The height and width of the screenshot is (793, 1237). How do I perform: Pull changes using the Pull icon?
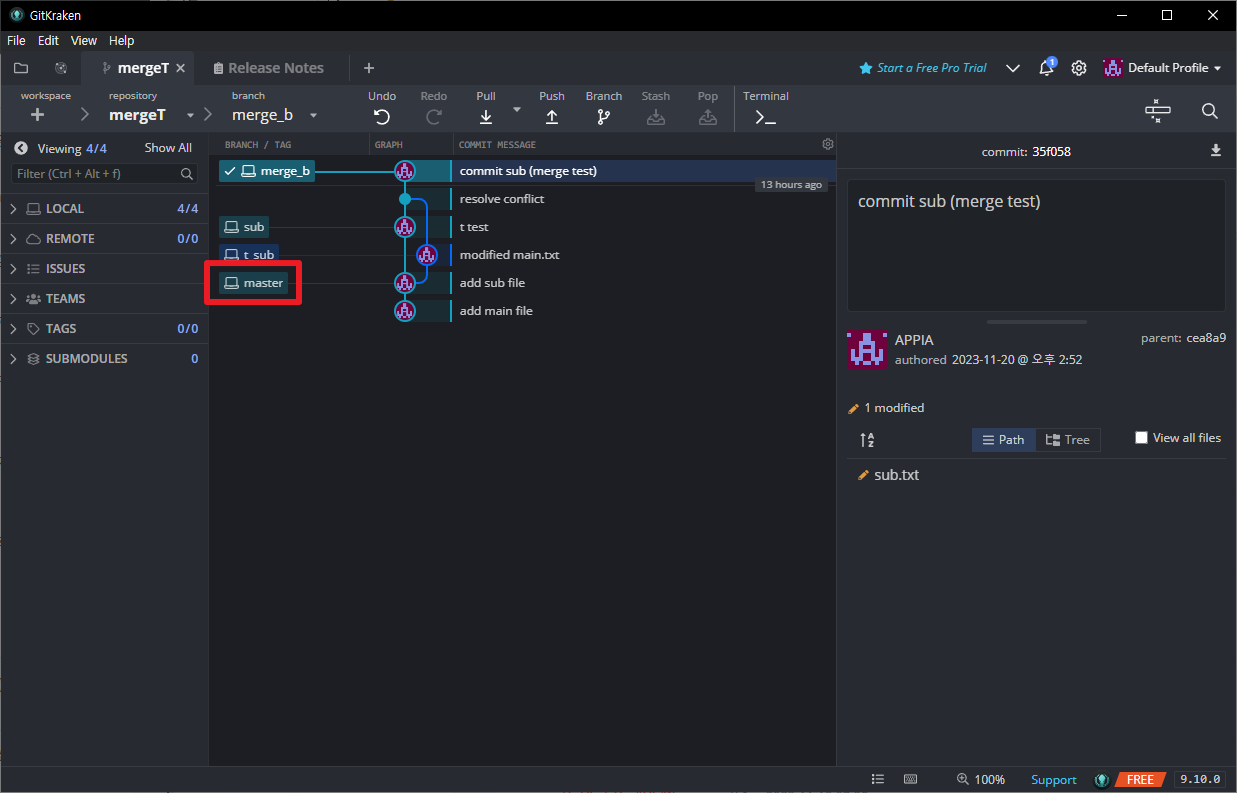coord(486,116)
